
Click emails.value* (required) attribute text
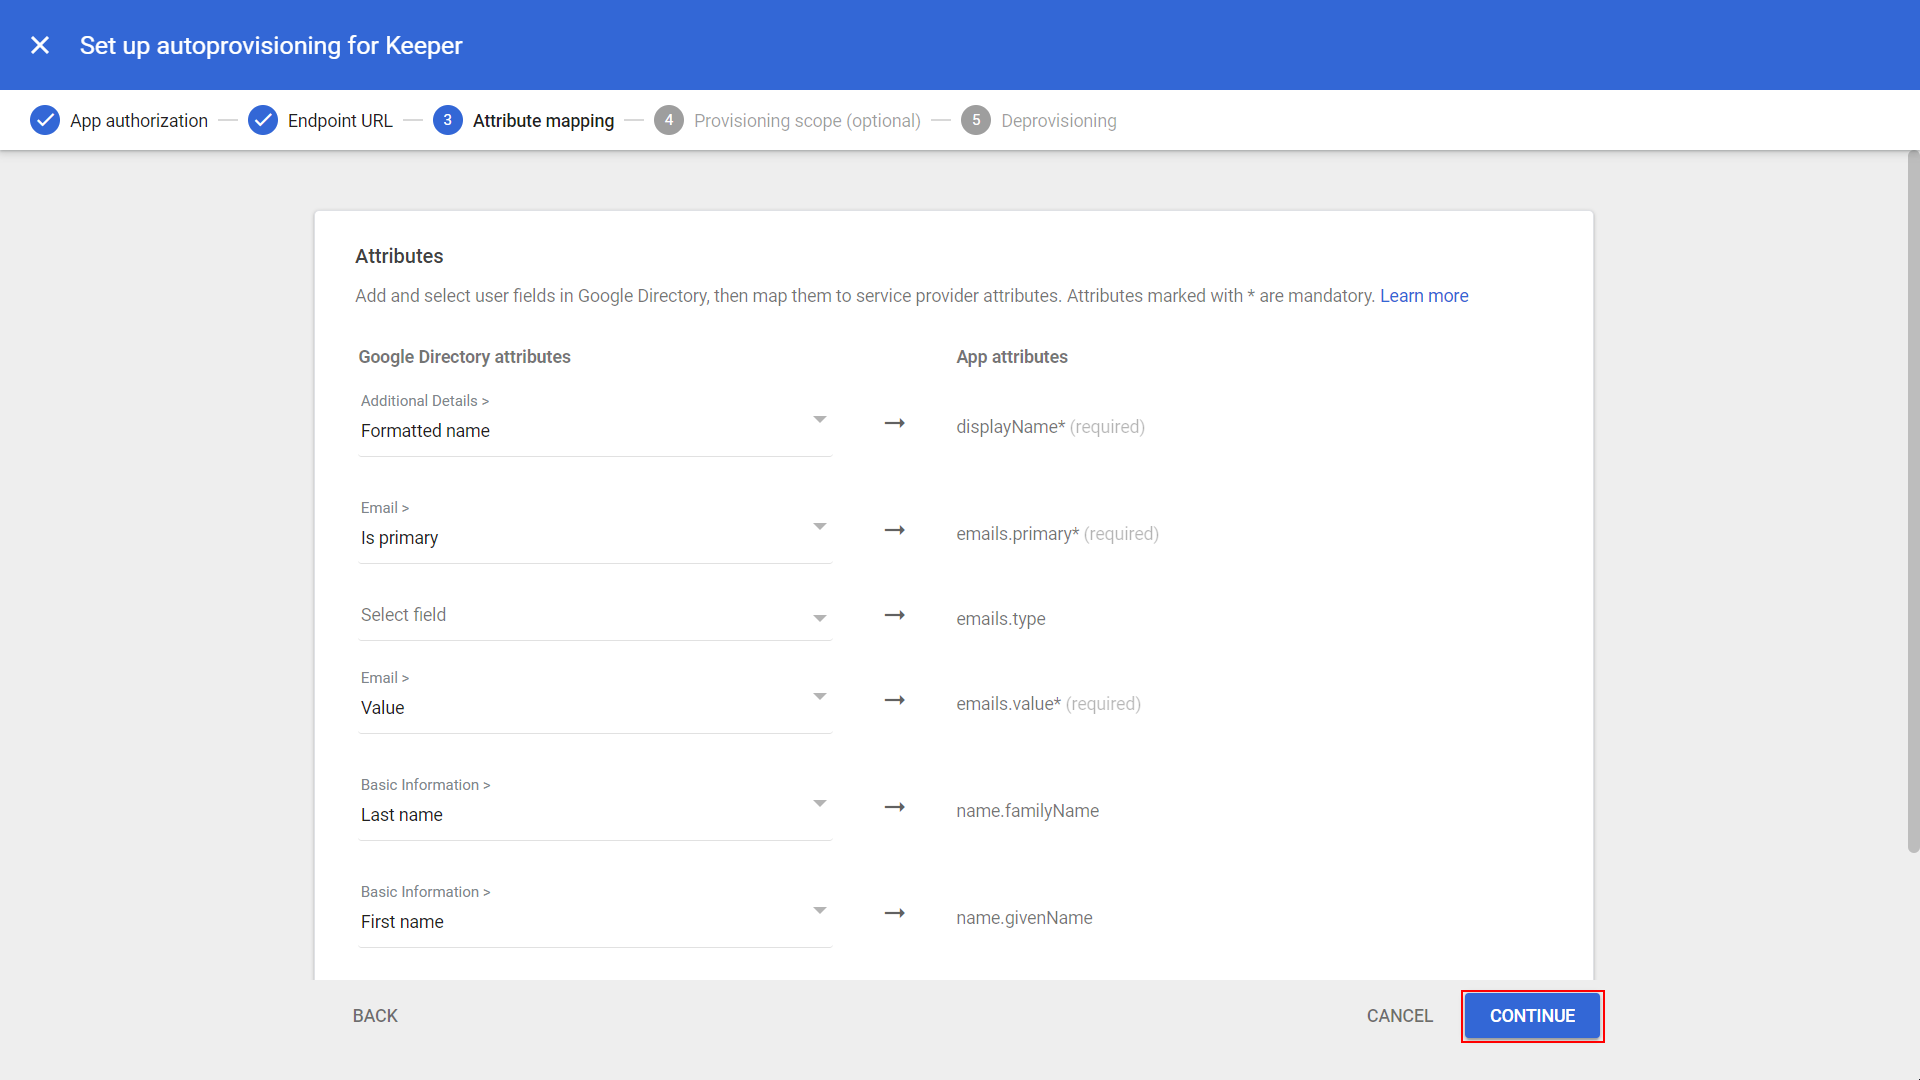(x=1048, y=704)
